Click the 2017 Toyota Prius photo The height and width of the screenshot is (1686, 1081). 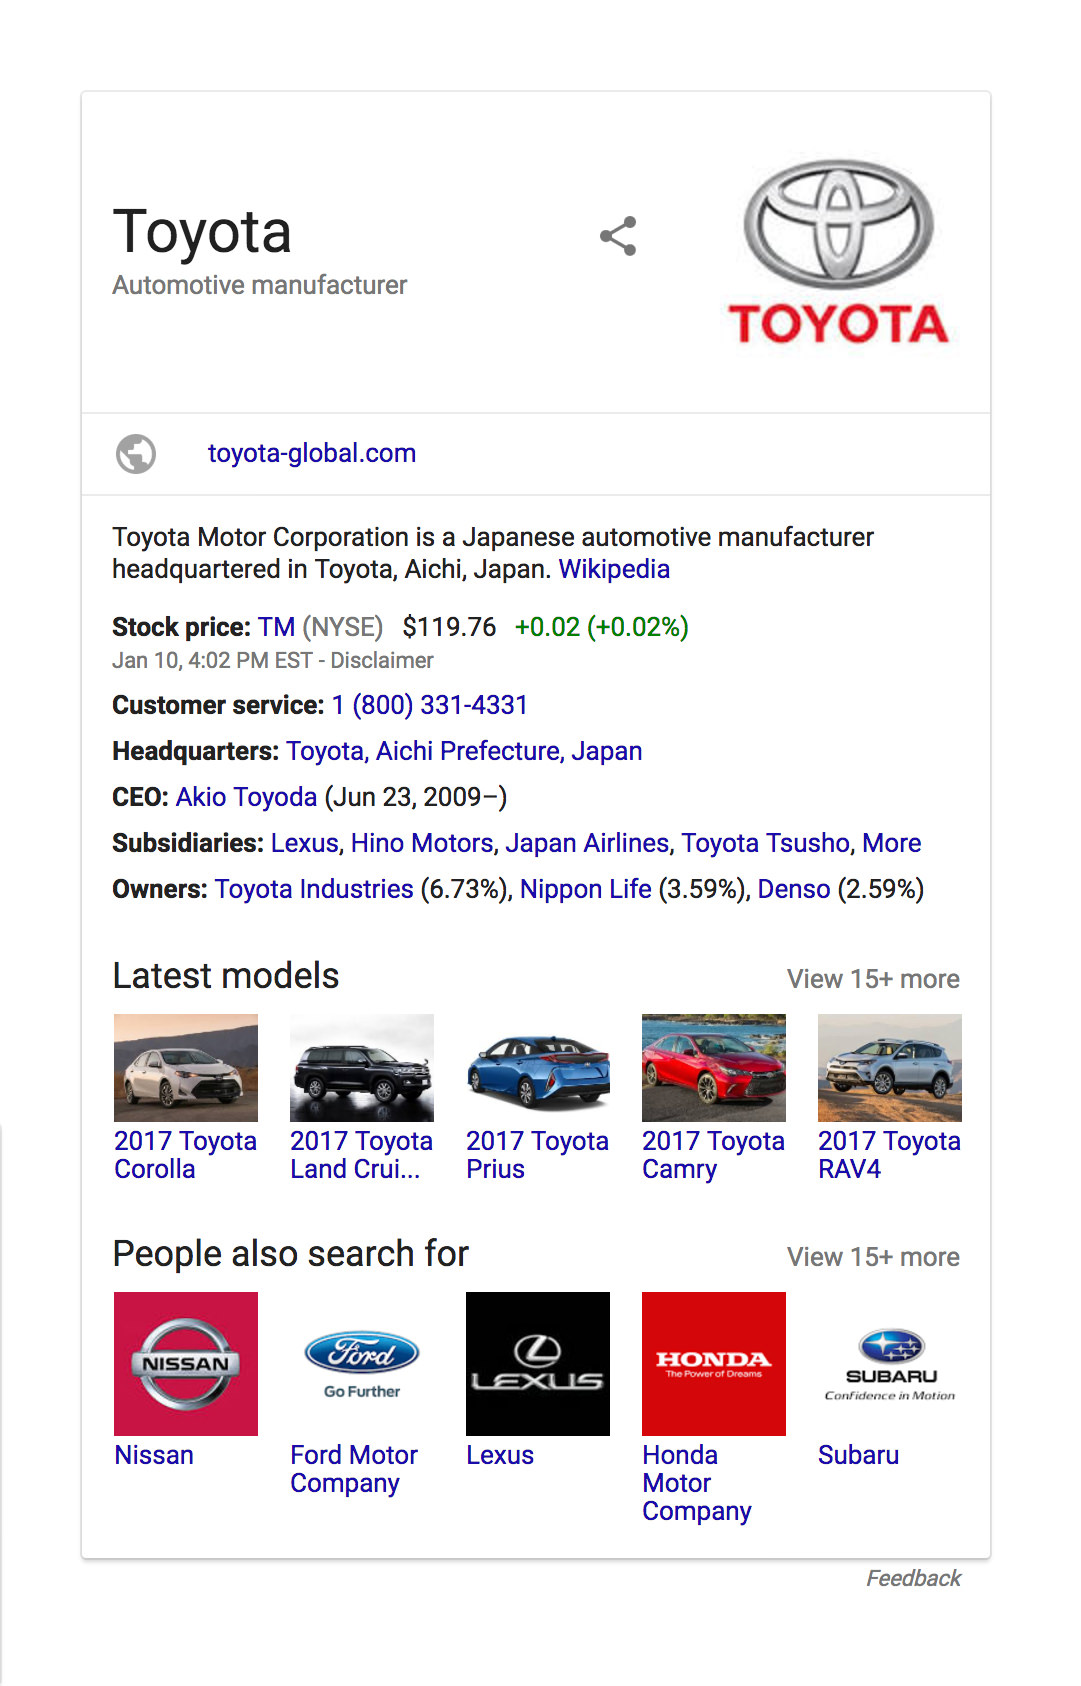pos(538,1068)
